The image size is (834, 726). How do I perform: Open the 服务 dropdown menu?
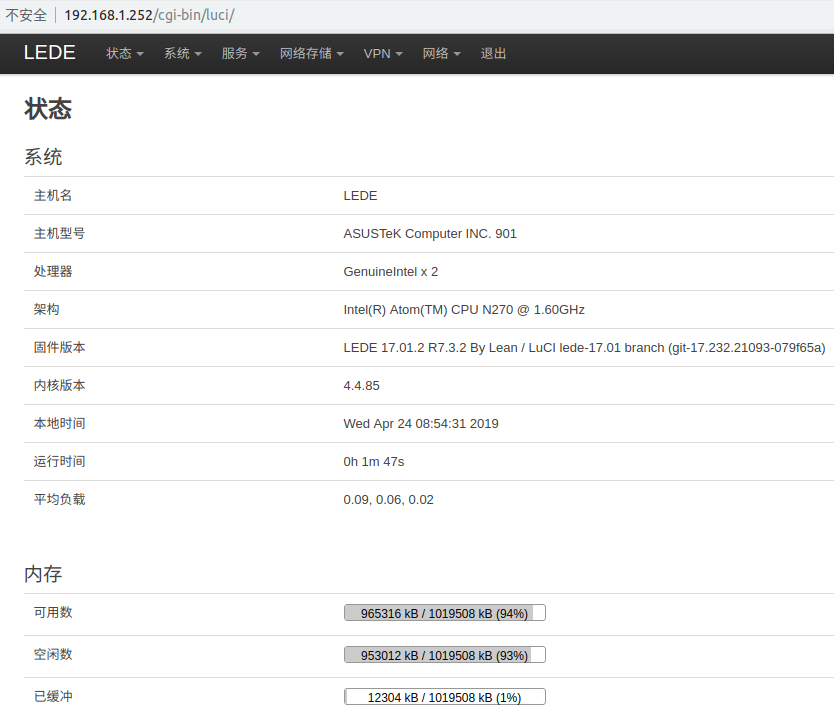point(240,53)
